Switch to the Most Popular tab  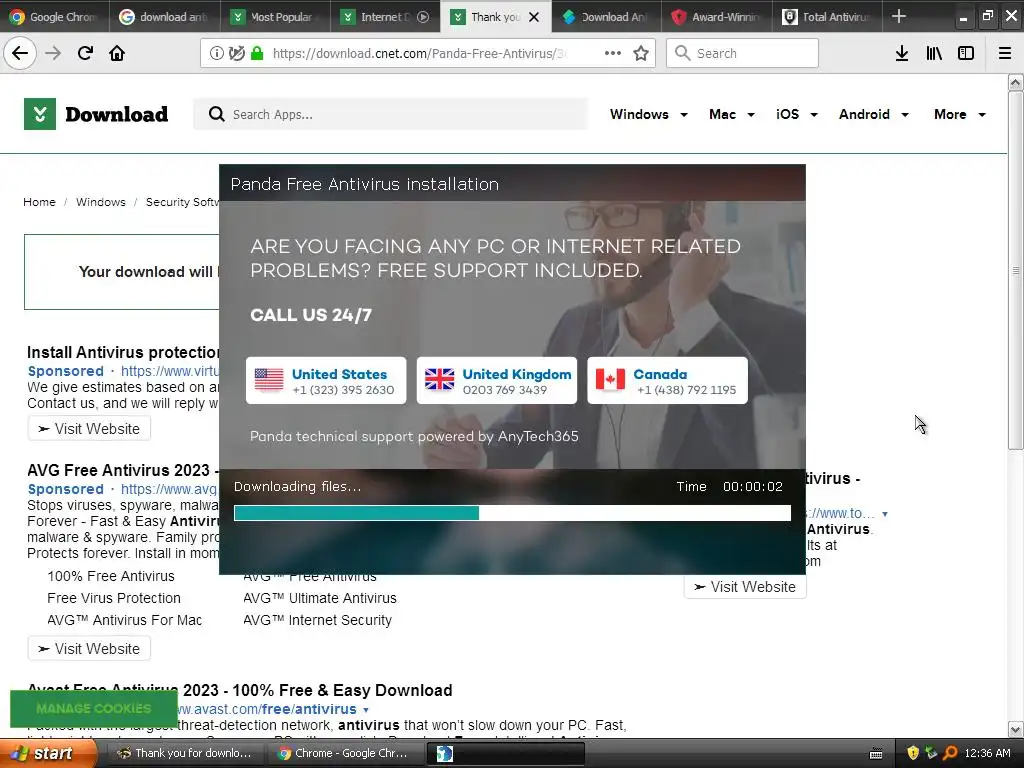tap(274, 17)
